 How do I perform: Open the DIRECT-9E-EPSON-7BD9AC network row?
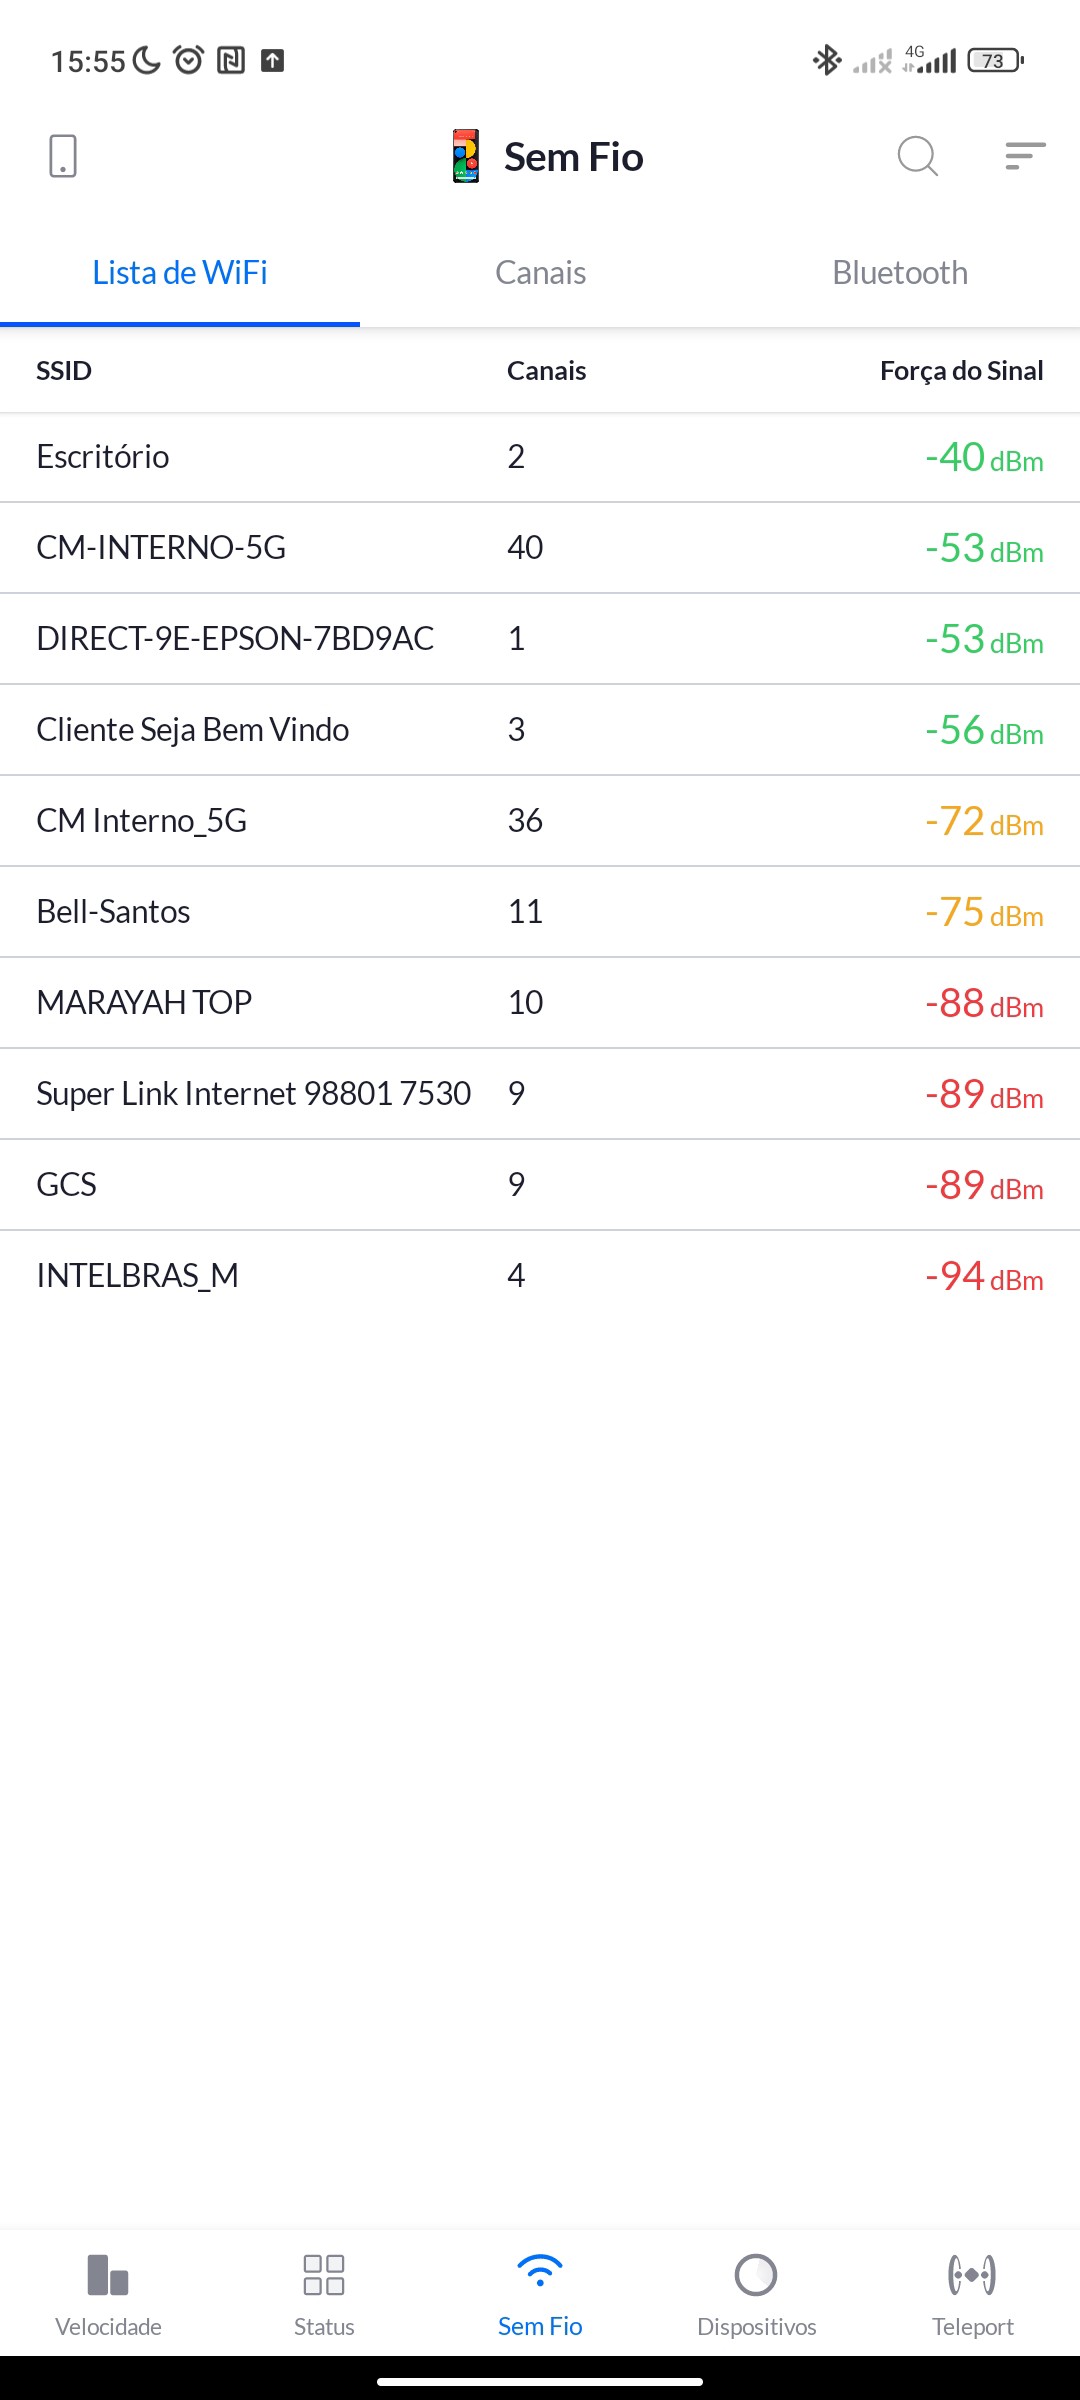coord(540,639)
